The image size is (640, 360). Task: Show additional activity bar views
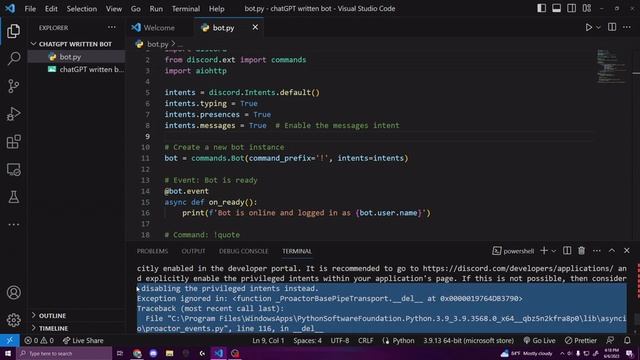point(13,224)
